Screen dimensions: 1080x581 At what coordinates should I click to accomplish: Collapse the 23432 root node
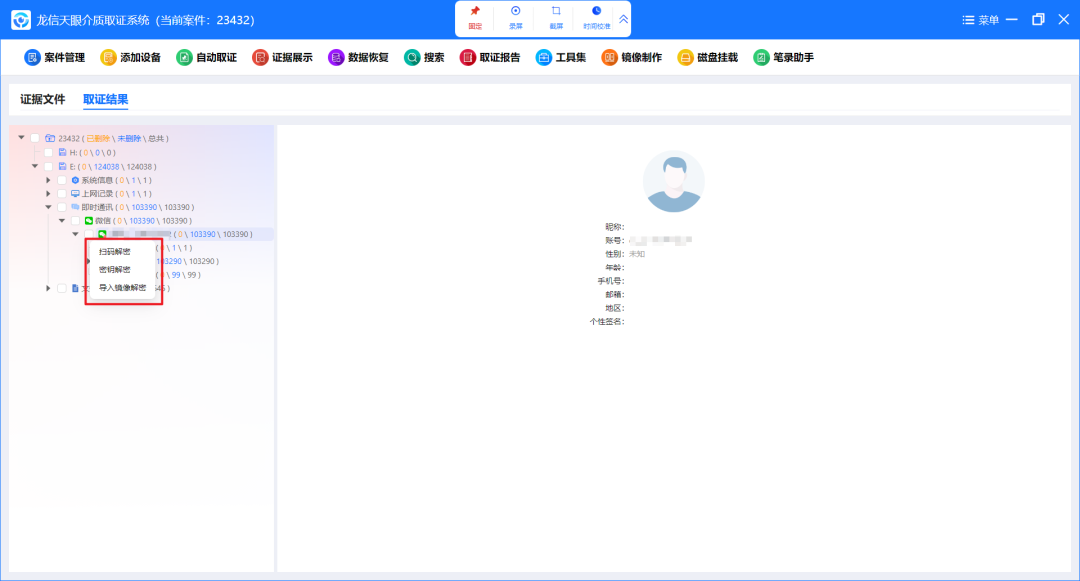pyautogui.click(x=21, y=138)
